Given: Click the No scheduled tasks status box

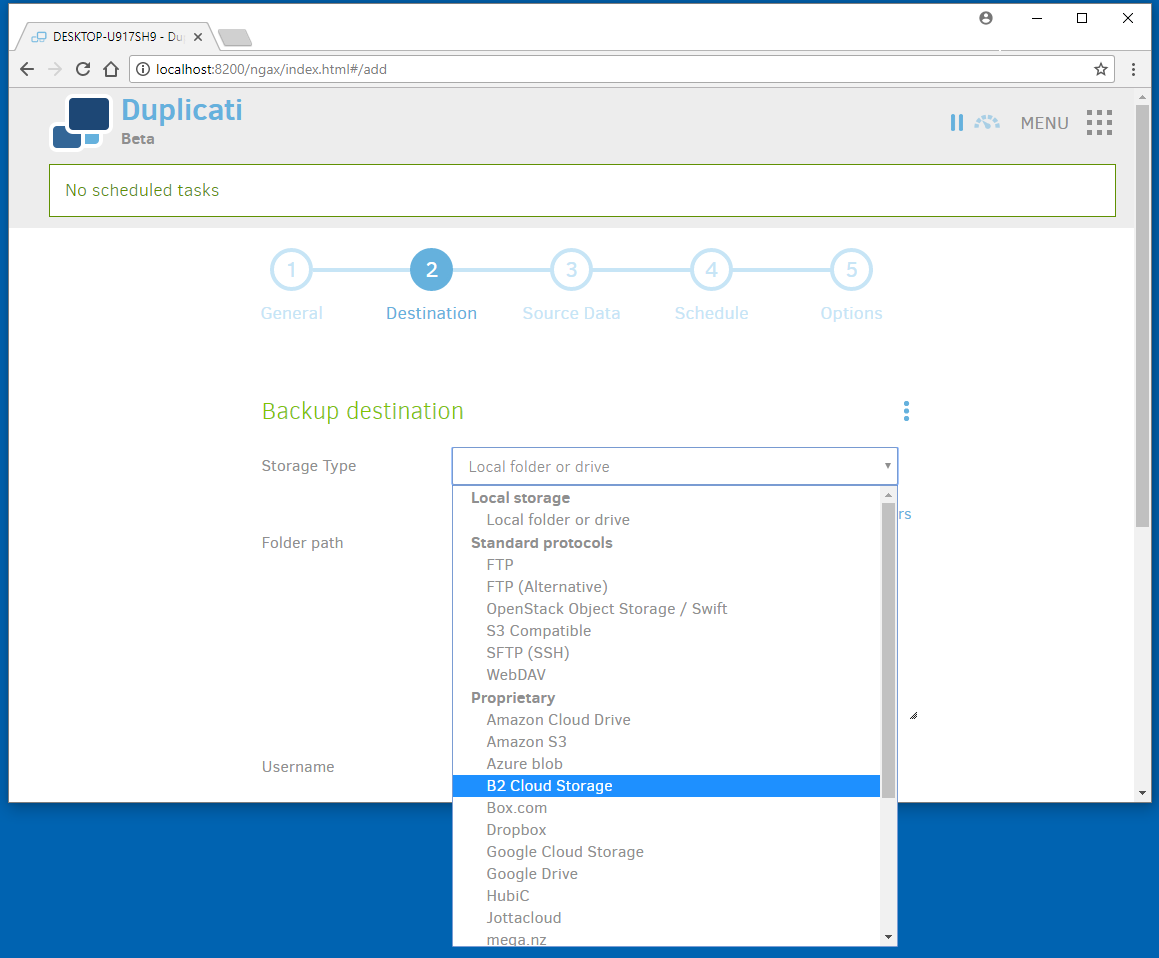Looking at the screenshot, I should pos(582,191).
